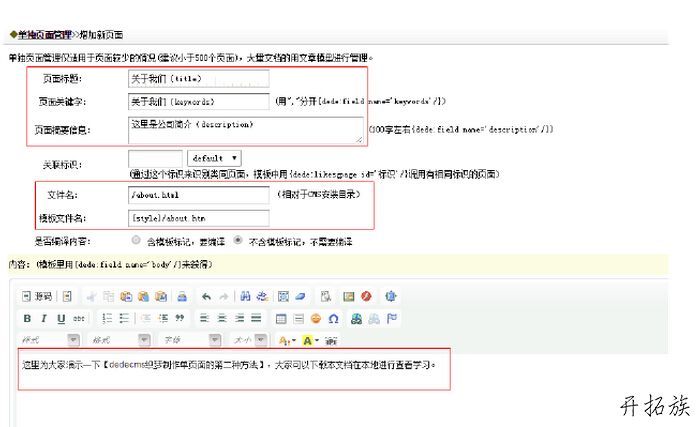Viewport: 700px width, 427px height.
Task: Toggle strikethrough (abc) formatting
Action: click(x=79, y=318)
